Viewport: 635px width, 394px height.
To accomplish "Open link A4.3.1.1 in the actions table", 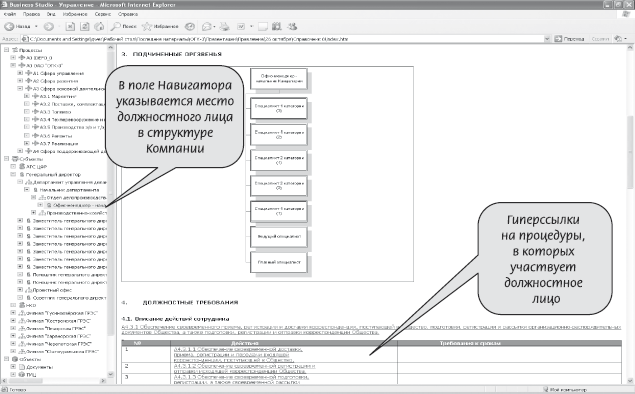I will pyautogui.click(x=239, y=354).
